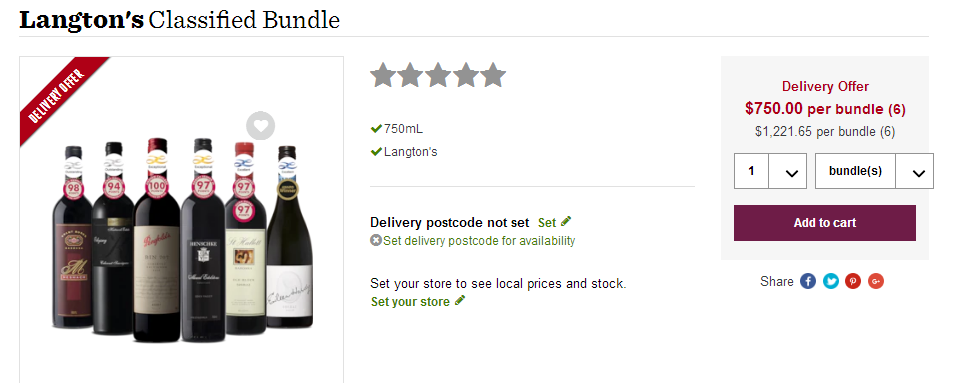972x383 pixels.
Task: Share on Google Plus
Action: click(875, 281)
